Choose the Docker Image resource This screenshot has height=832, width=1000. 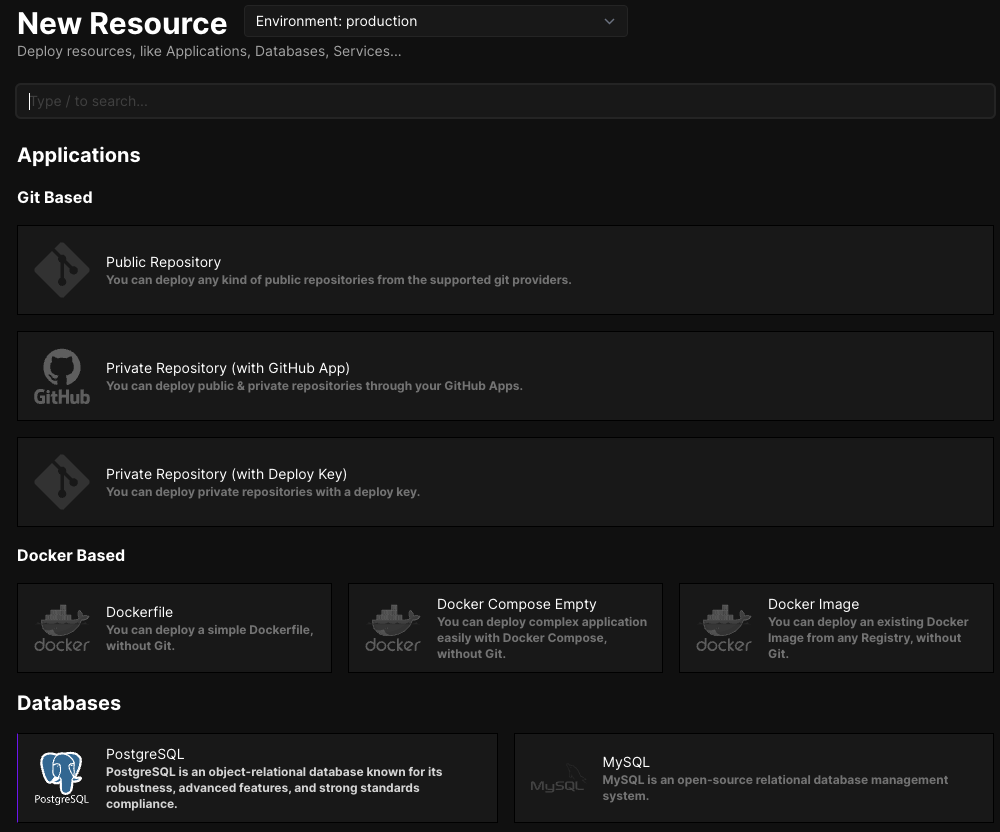(x=836, y=628)
